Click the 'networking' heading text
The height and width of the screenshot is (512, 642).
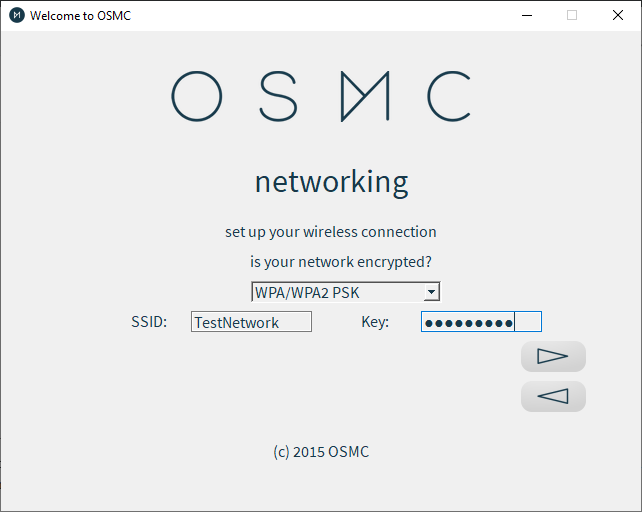pos(332,183)
